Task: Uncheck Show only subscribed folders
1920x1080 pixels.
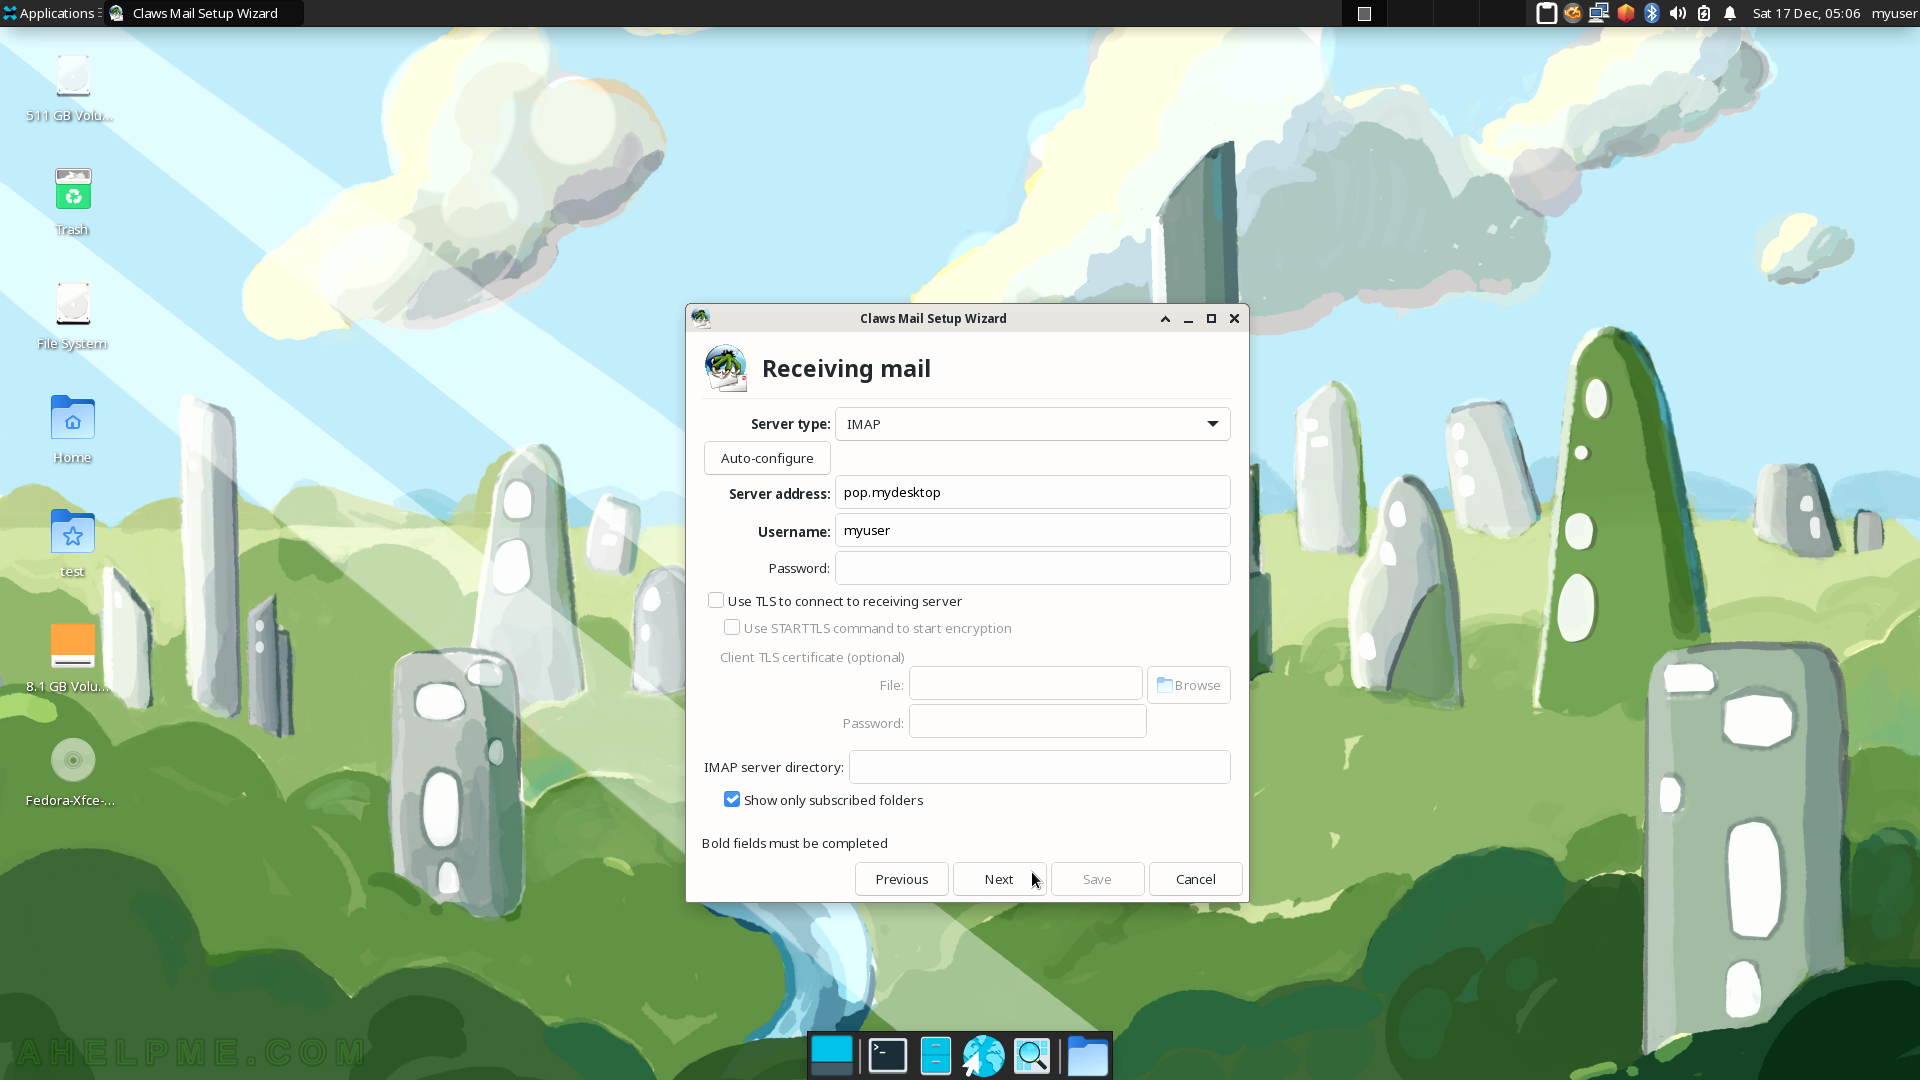Action: click(732, 799)
